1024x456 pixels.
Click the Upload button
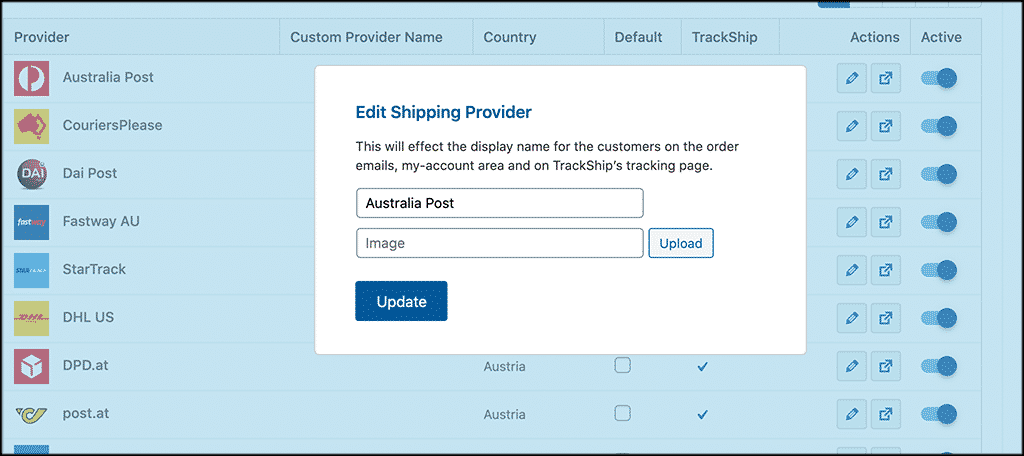[x=681, y=243]
